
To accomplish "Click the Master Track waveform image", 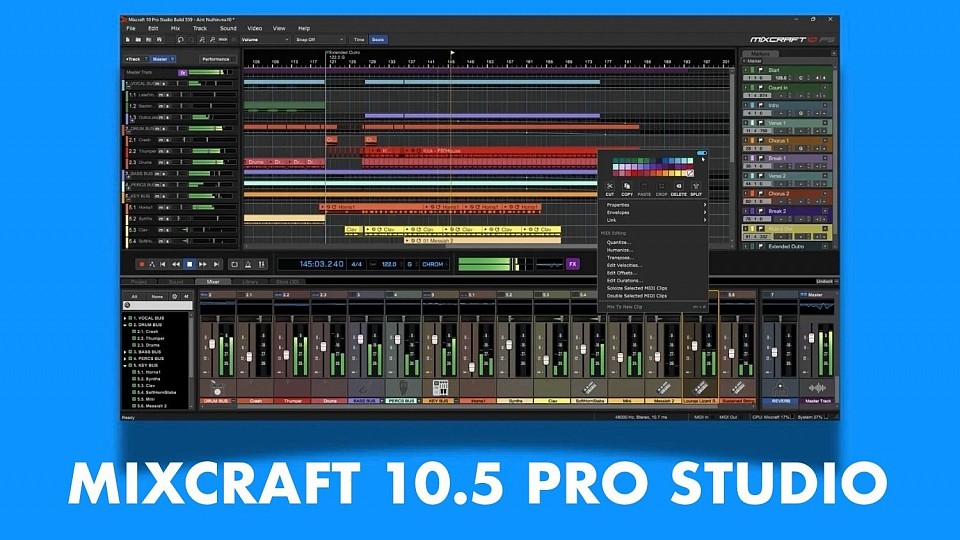I will (x=817, y=388).
